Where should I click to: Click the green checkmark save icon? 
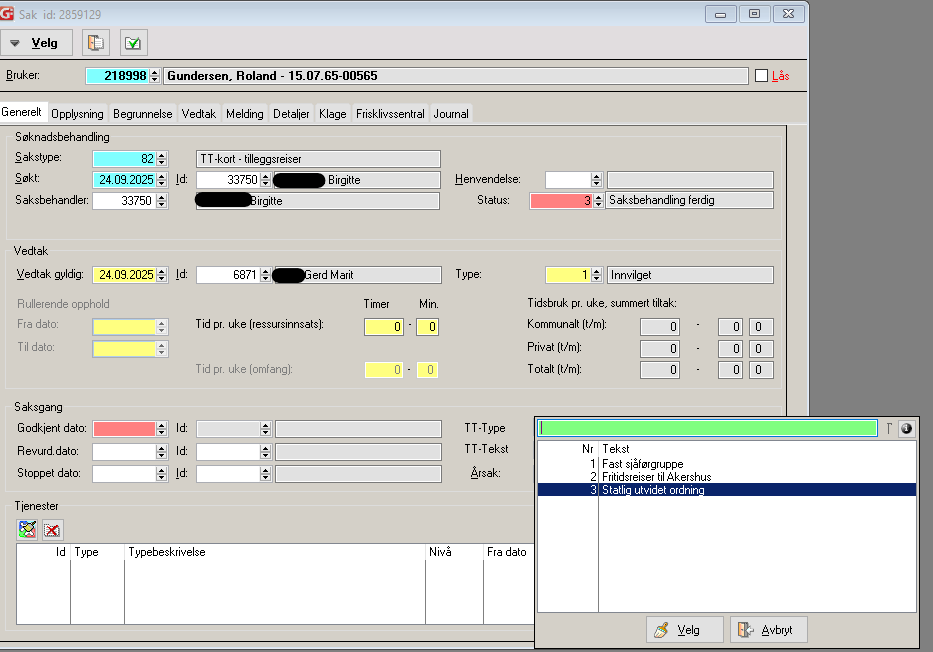click(x=134, y=43)
